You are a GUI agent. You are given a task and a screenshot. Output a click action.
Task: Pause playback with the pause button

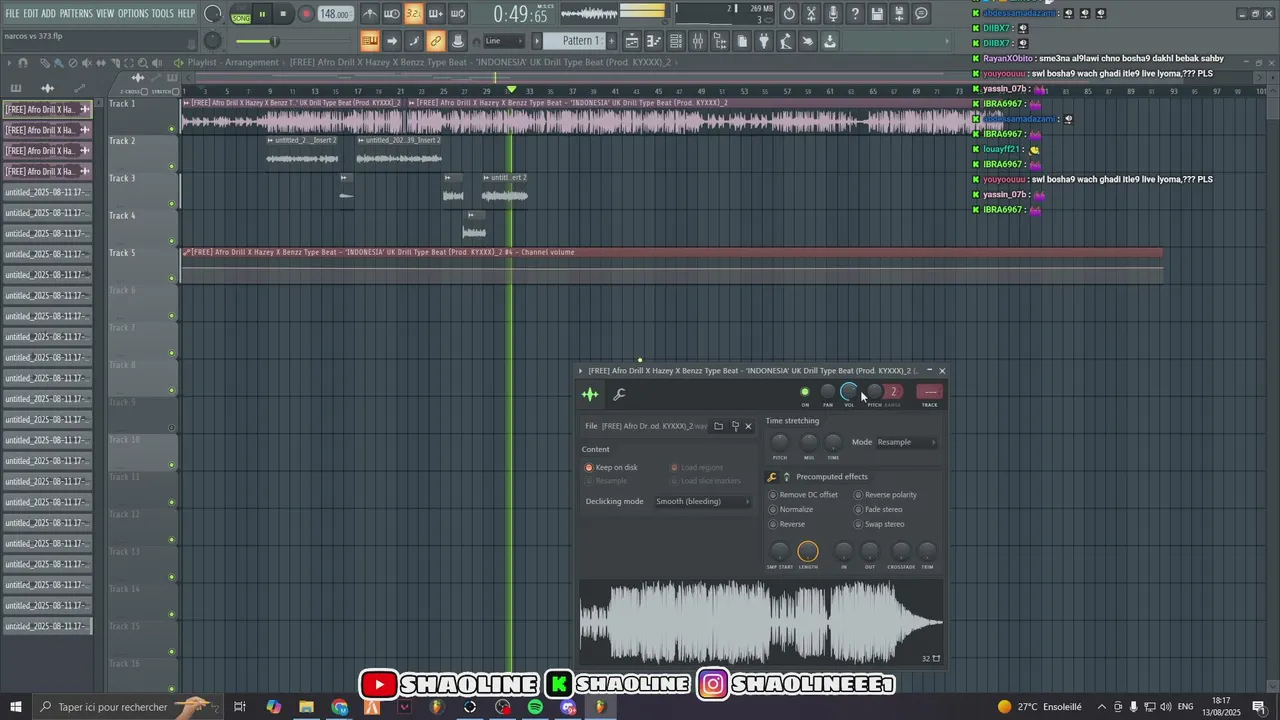click(262, 14)
